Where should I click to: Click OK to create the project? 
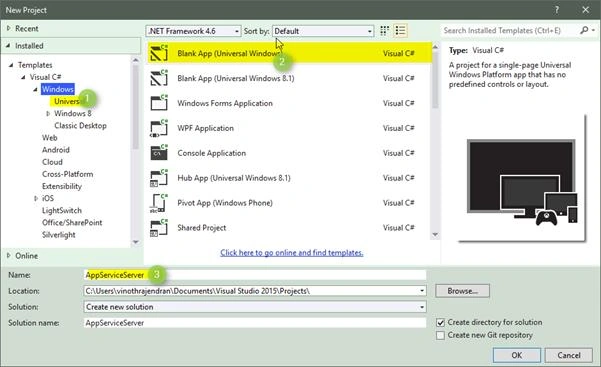[517, 355]
